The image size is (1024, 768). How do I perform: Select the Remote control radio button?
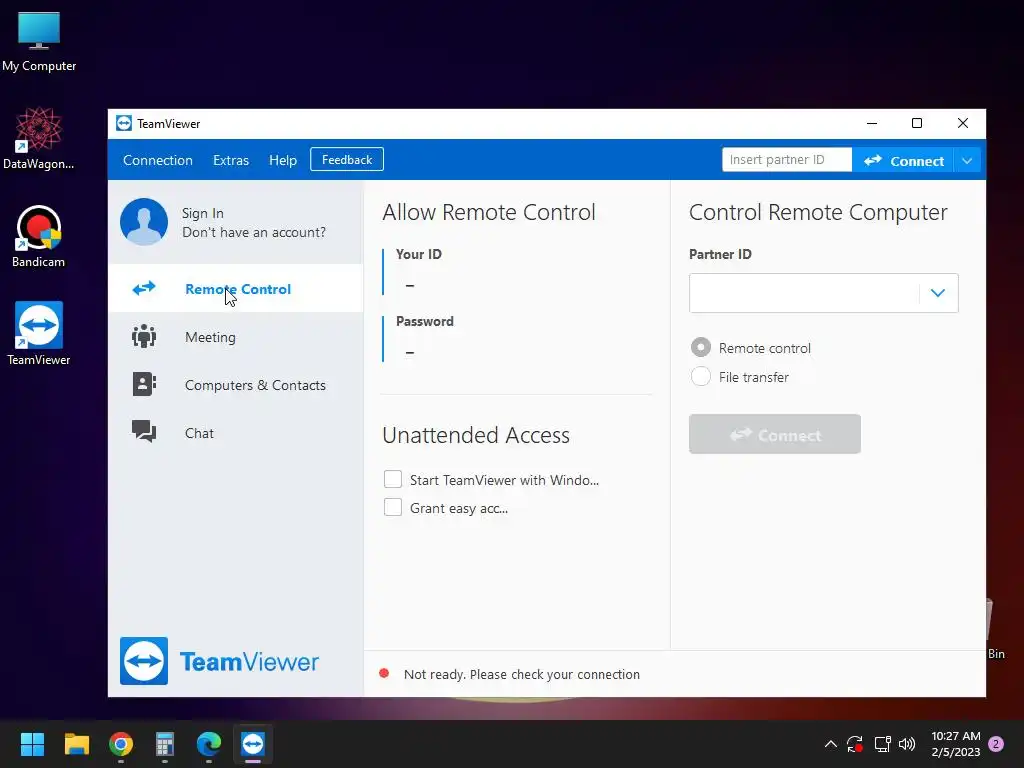(701, 347)
